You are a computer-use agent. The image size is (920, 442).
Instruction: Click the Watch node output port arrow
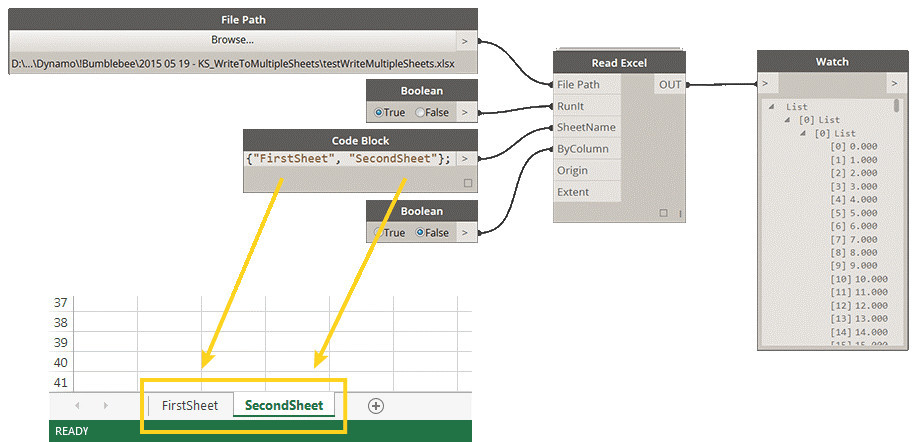[894, 84]
